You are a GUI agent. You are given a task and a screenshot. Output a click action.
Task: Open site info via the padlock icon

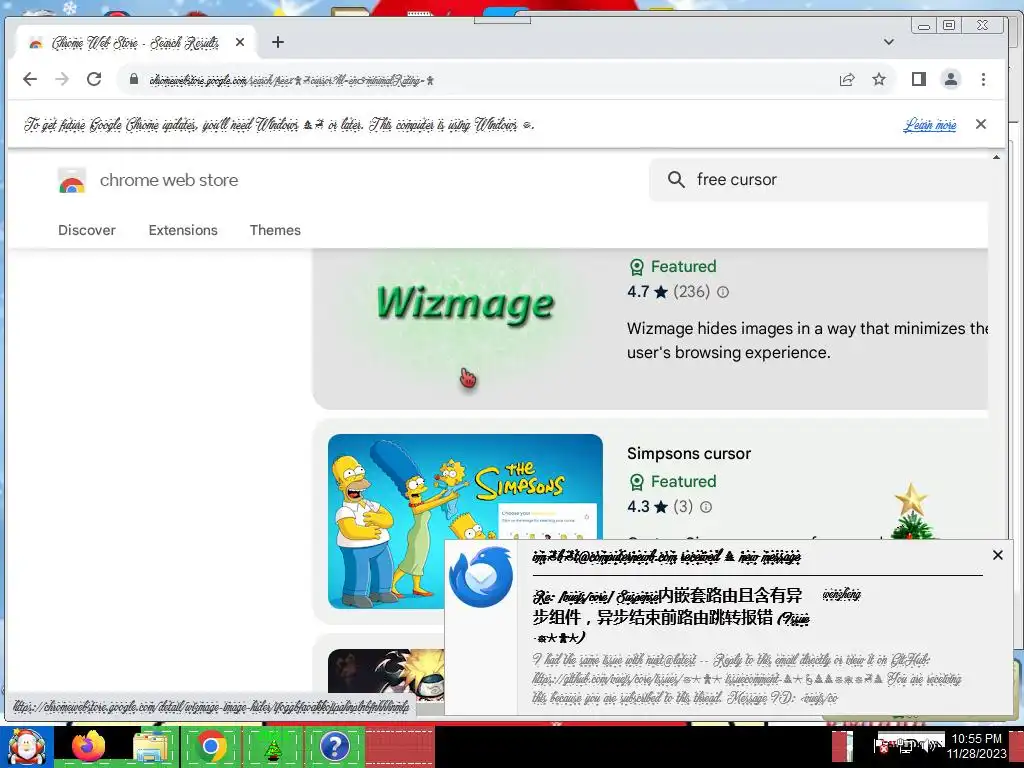click(x=134, y=80)
